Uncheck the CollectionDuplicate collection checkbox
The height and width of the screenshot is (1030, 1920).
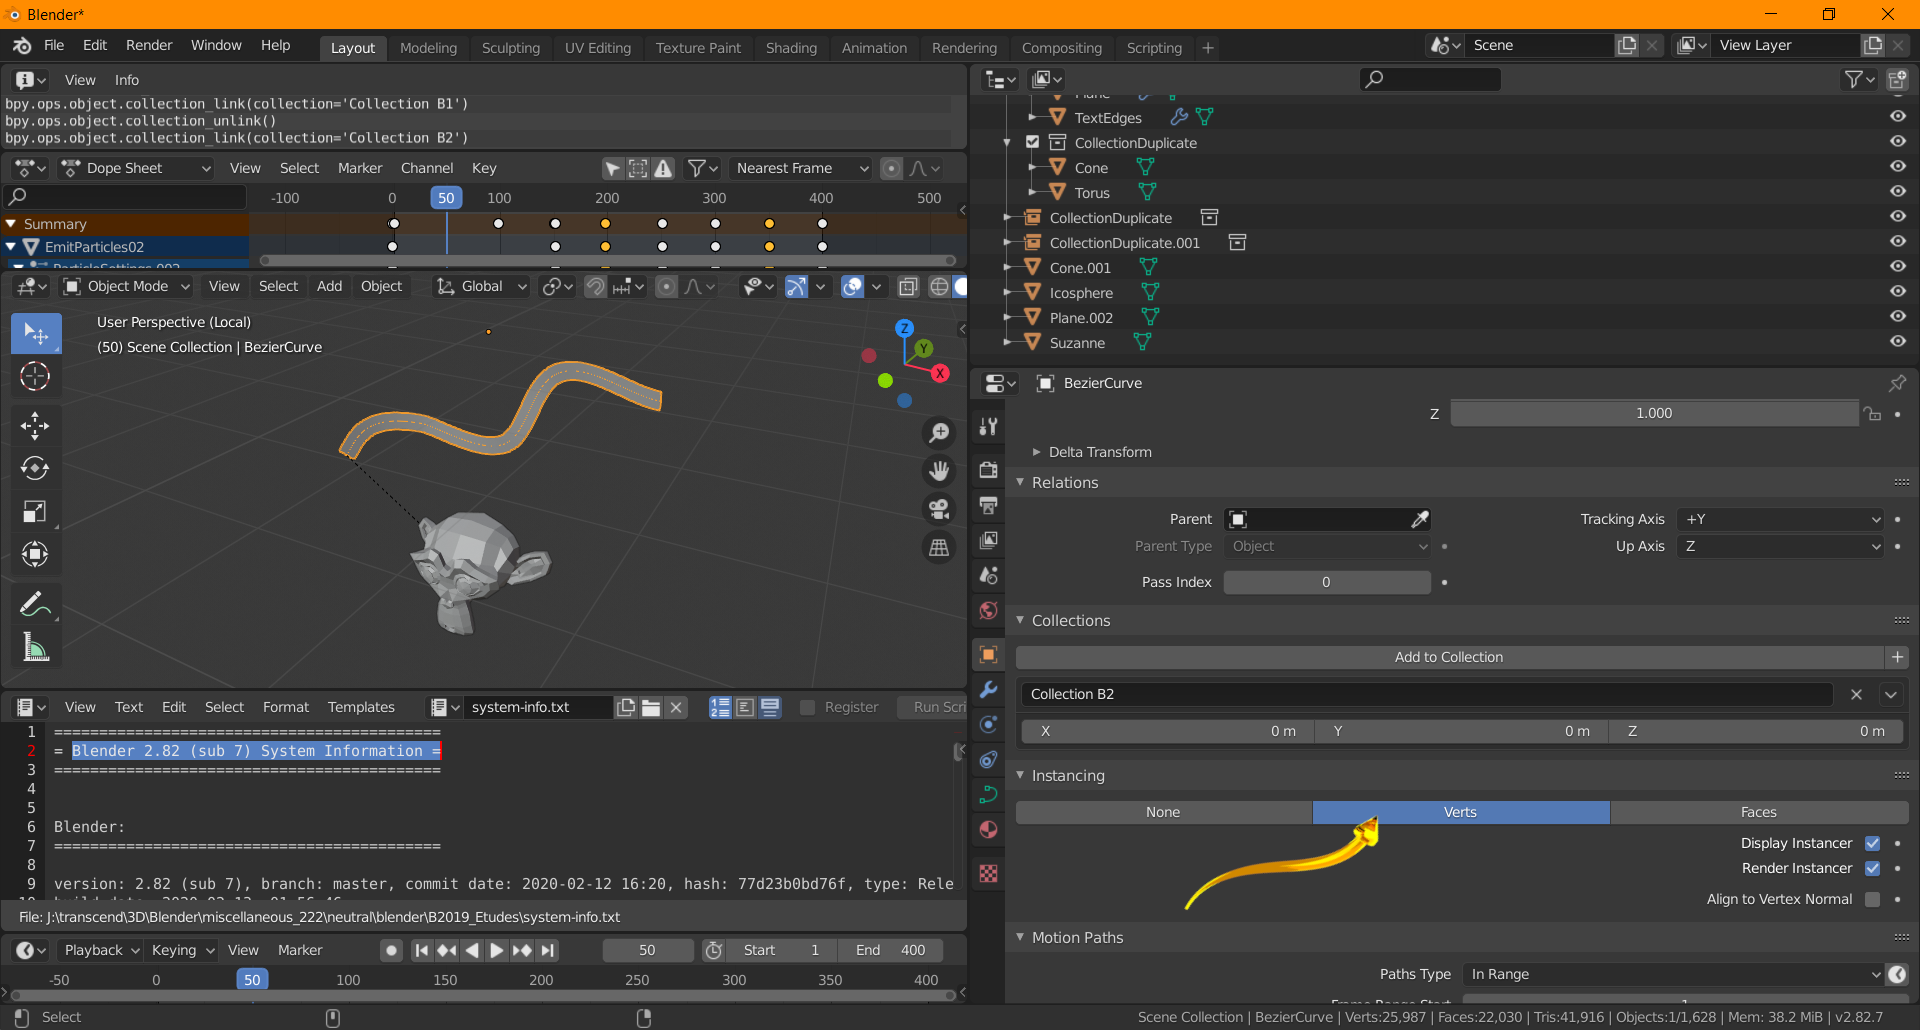[1033, 142]
